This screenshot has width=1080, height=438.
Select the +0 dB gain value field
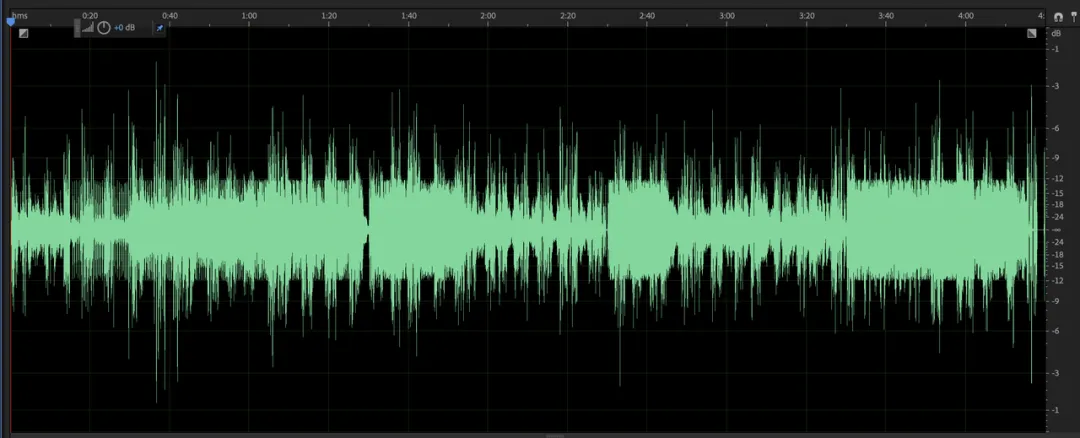(125, 28)
